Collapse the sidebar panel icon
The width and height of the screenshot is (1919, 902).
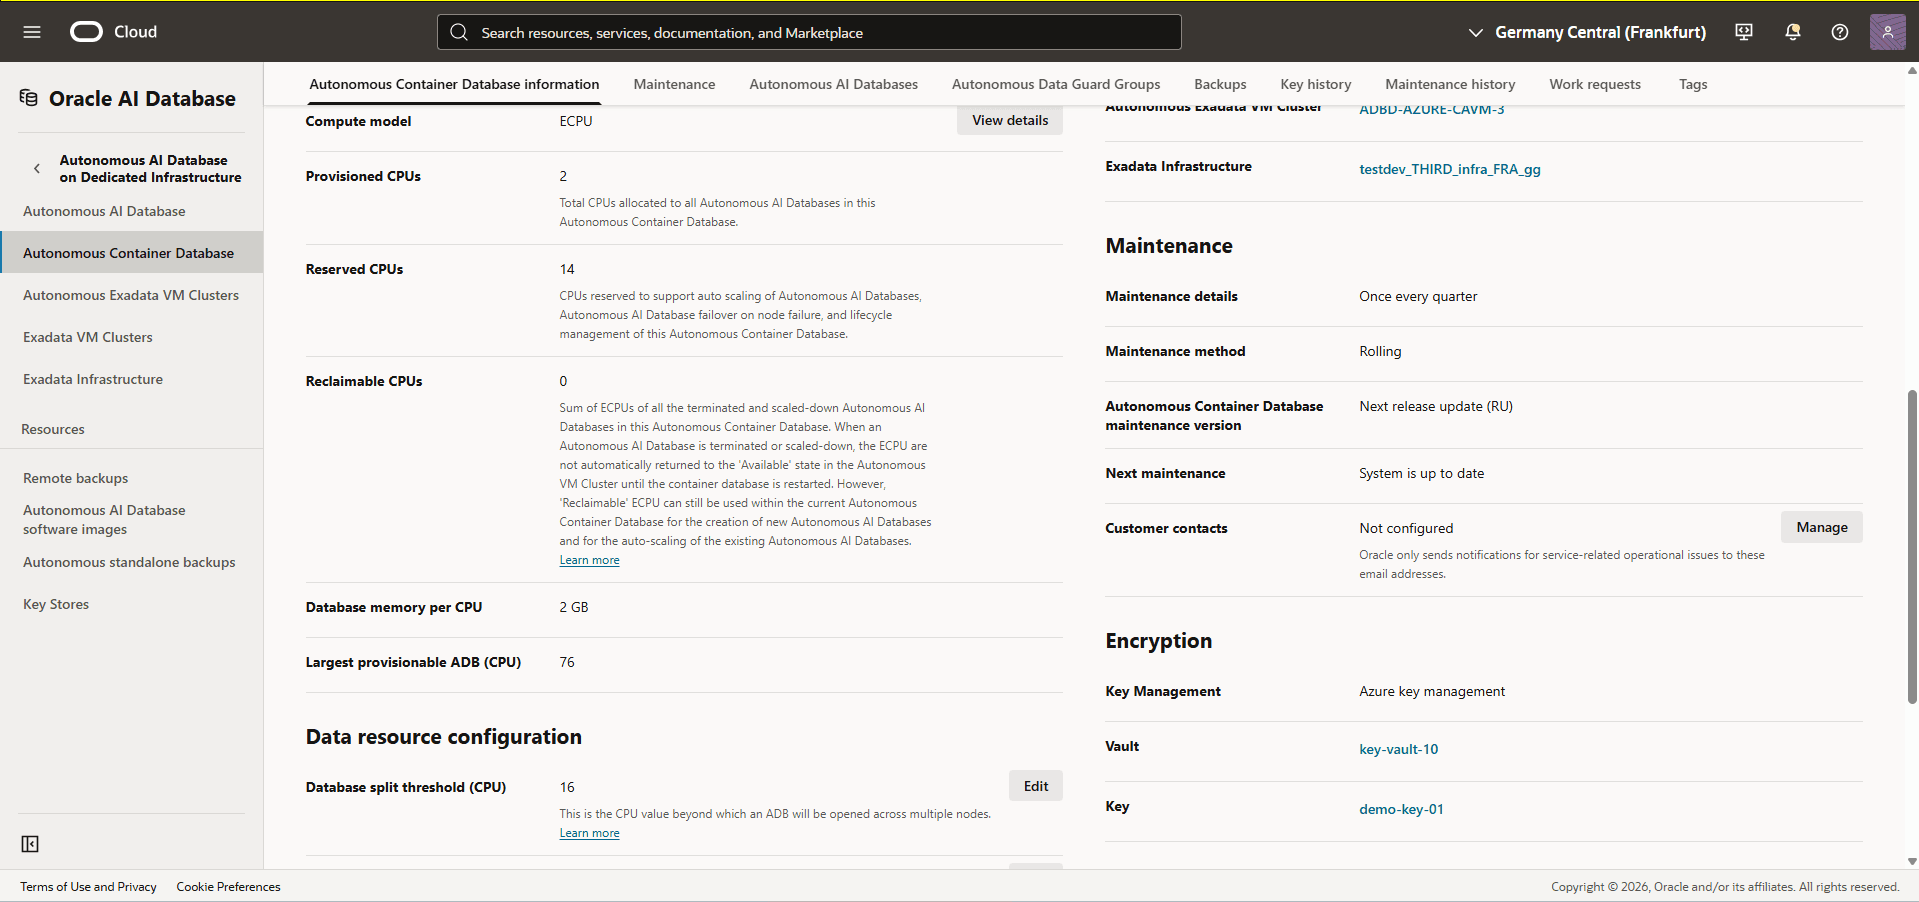30,844
